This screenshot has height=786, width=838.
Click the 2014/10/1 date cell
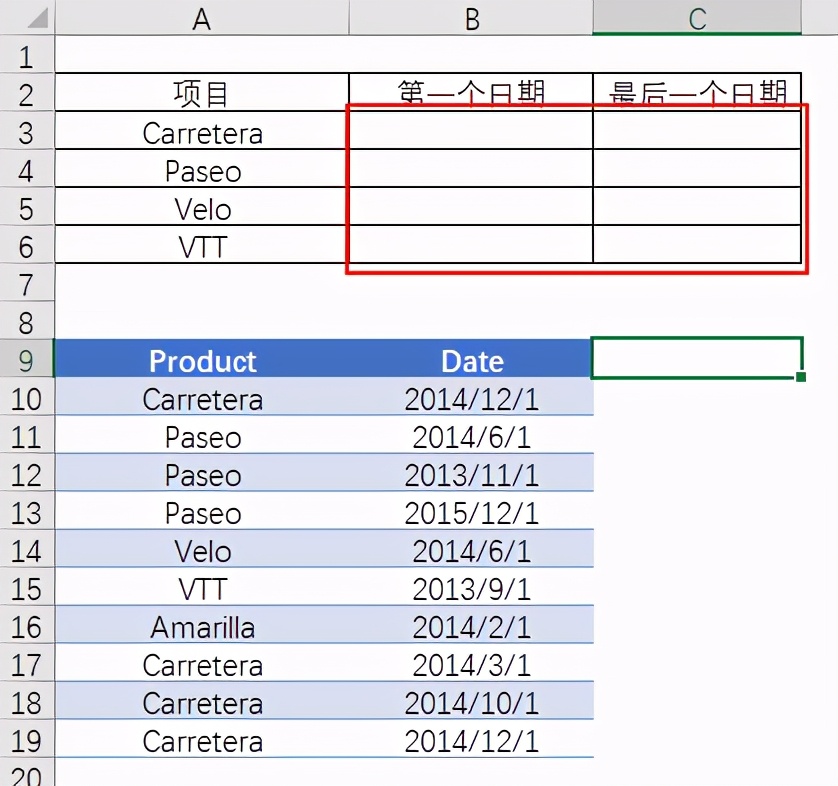[x=471, y=703]
